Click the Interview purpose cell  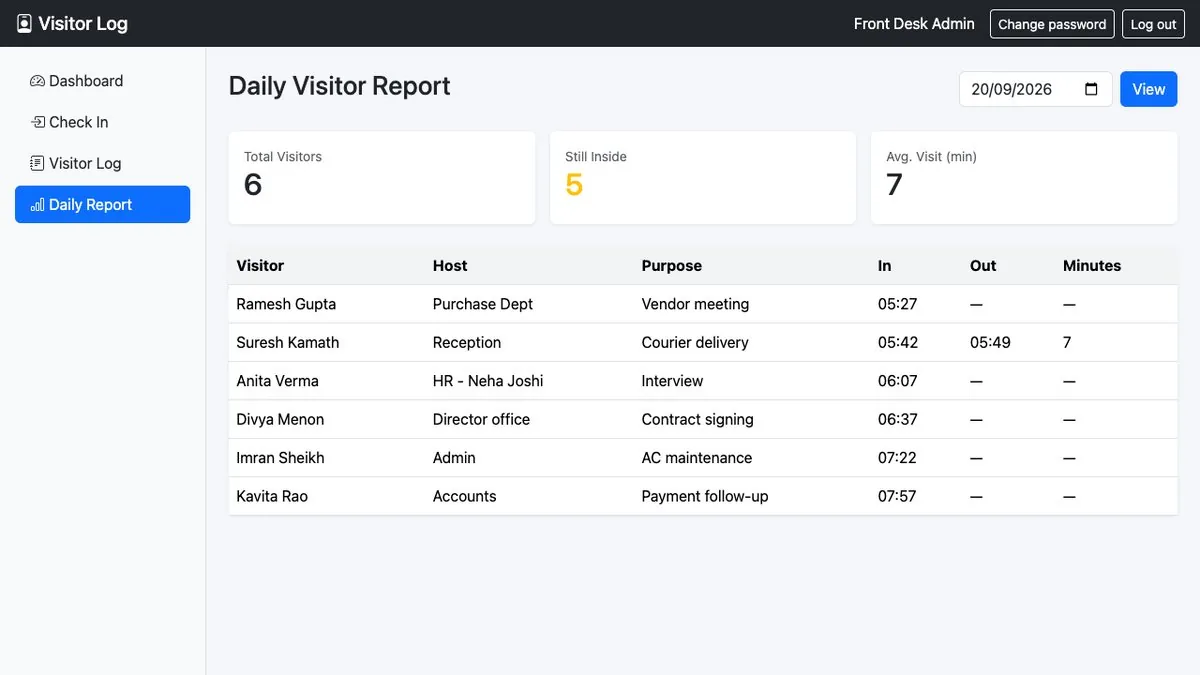[672, 381]
